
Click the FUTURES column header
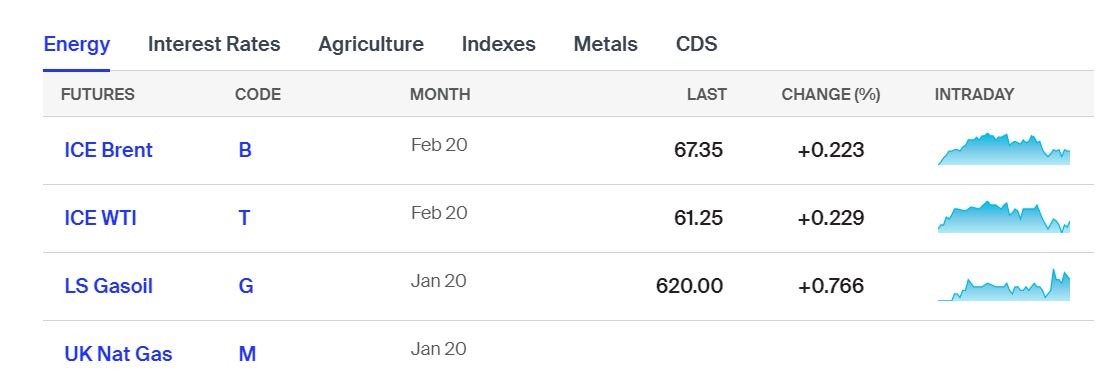tap(97, 95)
